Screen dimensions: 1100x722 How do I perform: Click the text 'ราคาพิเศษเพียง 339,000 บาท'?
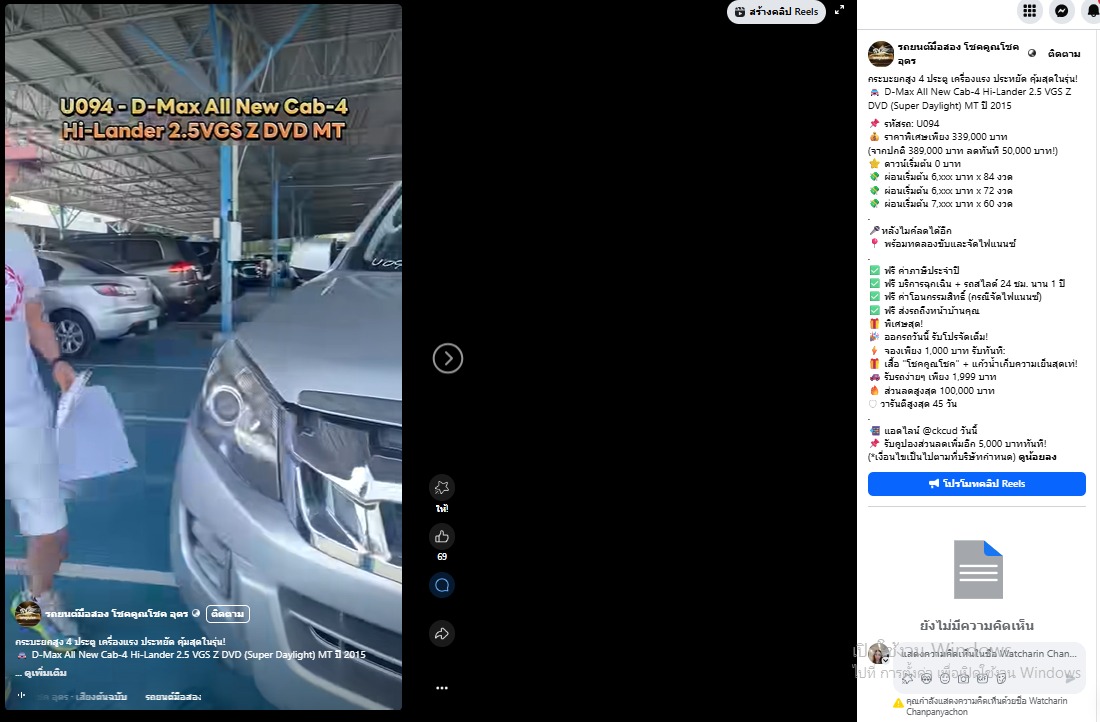pyautogui.click(x=946, y=137)
